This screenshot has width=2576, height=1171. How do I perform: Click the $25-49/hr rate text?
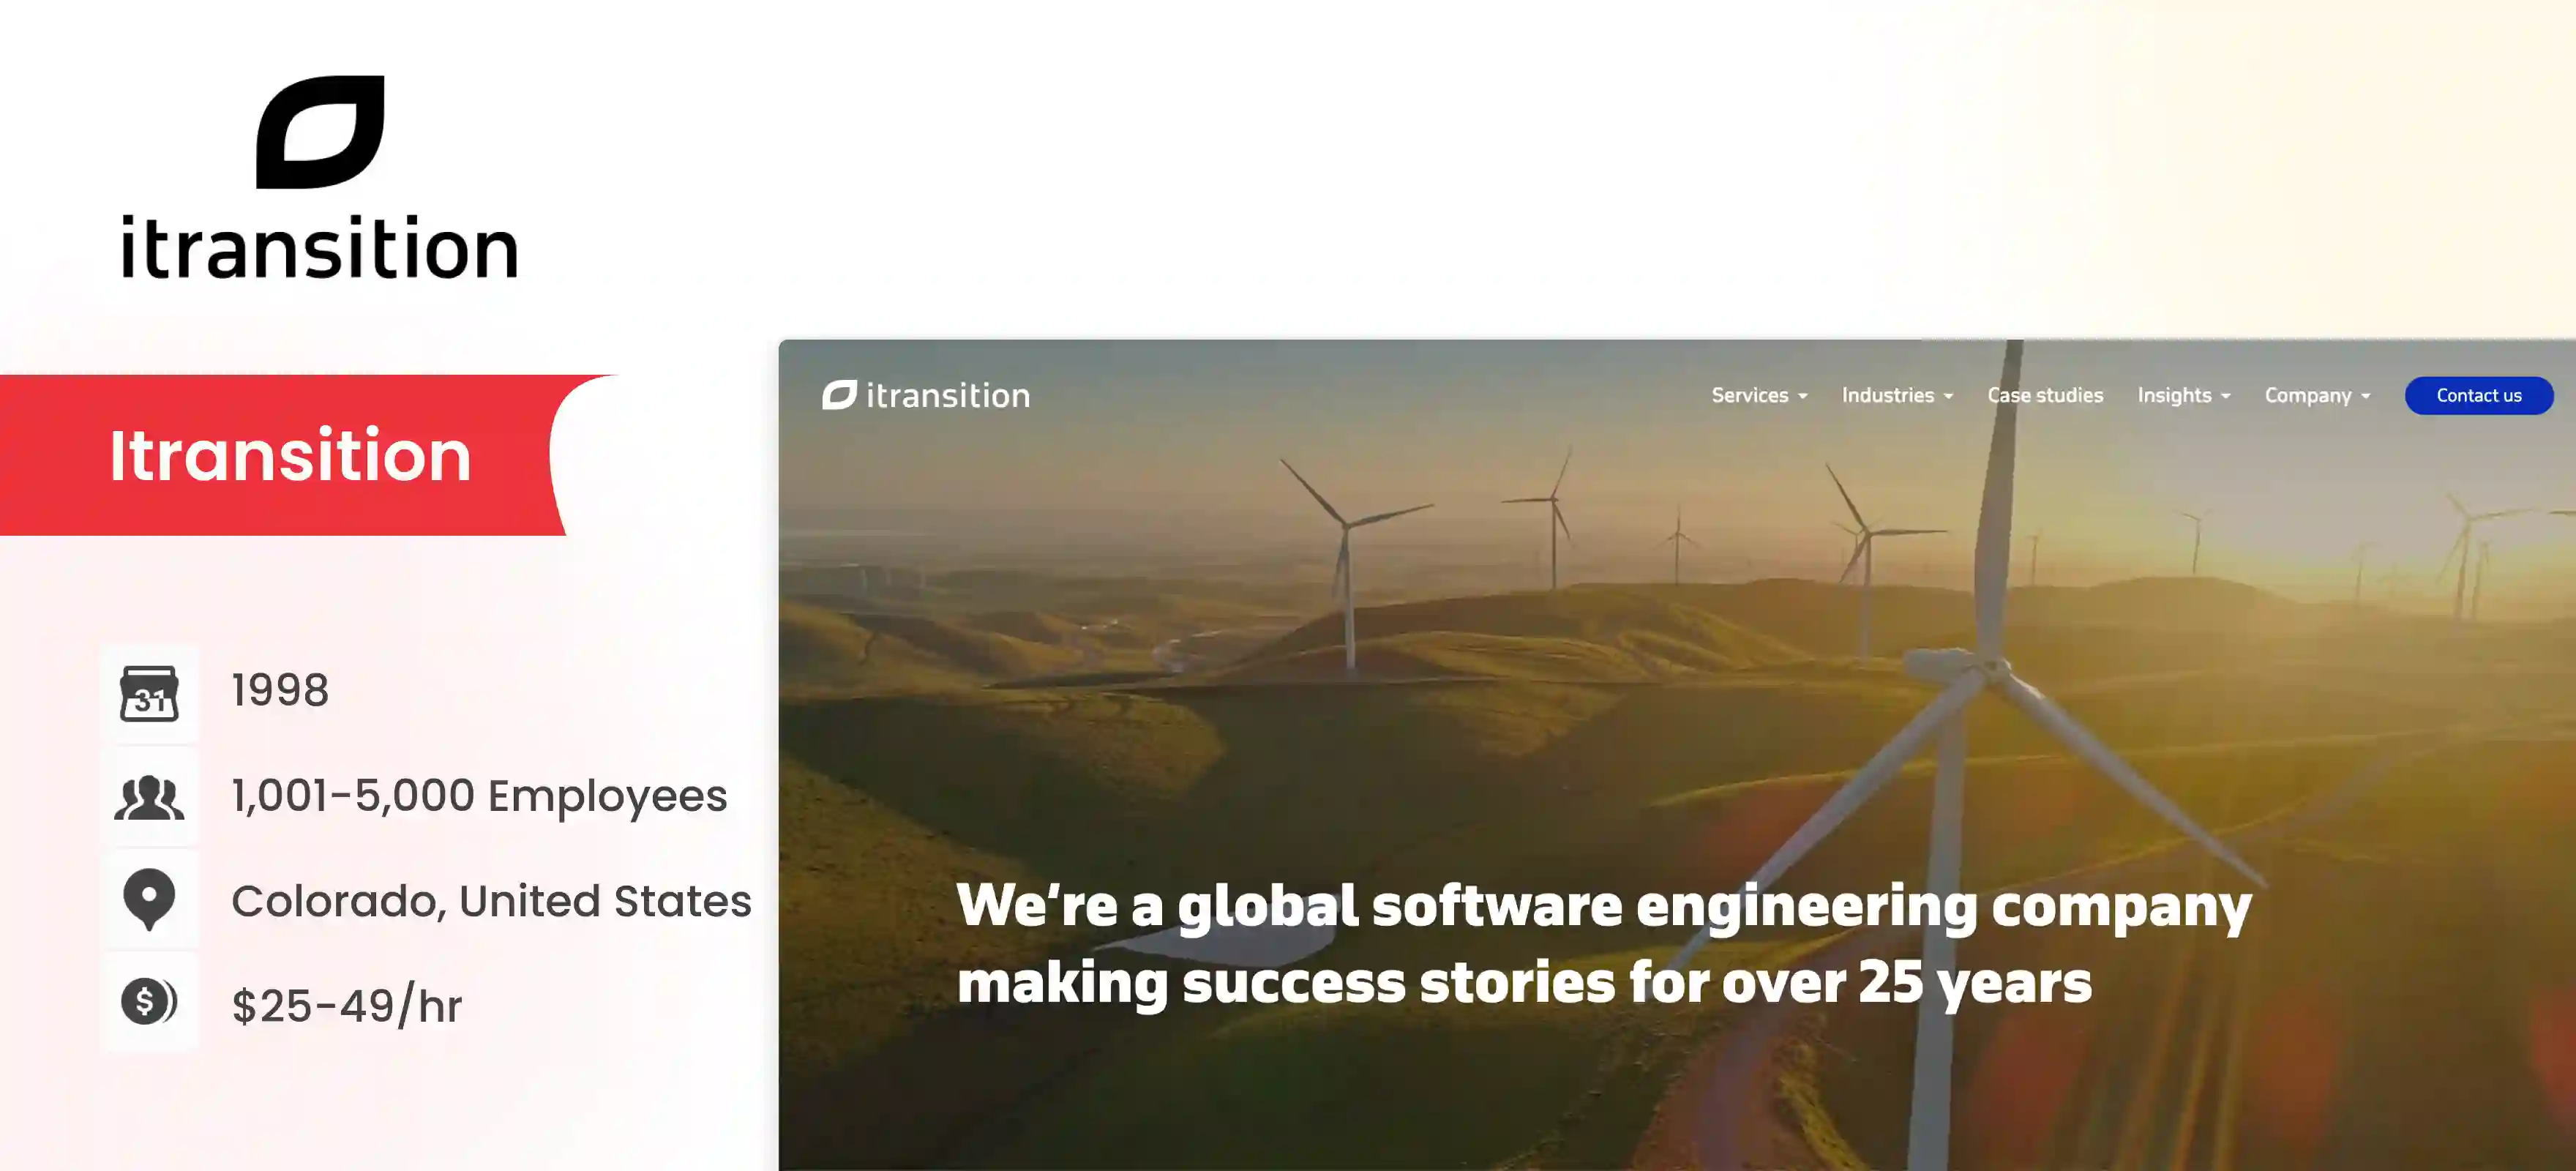(346, 1005)
